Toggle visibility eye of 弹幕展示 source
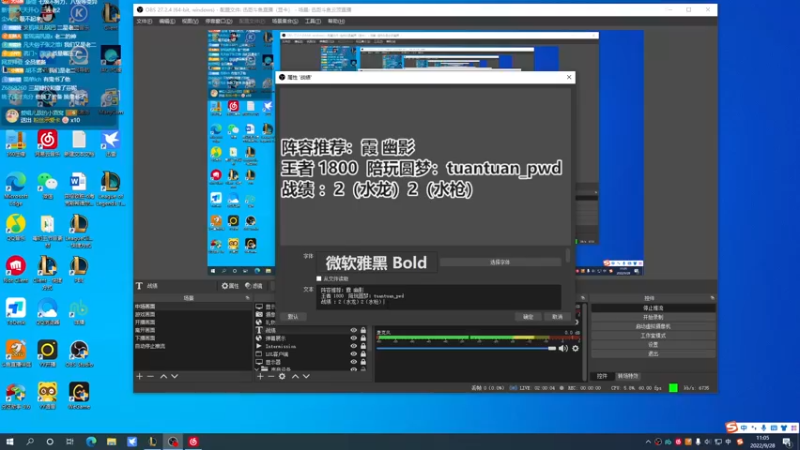The height and width of the screenshot is (450, 800). pos(353,338)
